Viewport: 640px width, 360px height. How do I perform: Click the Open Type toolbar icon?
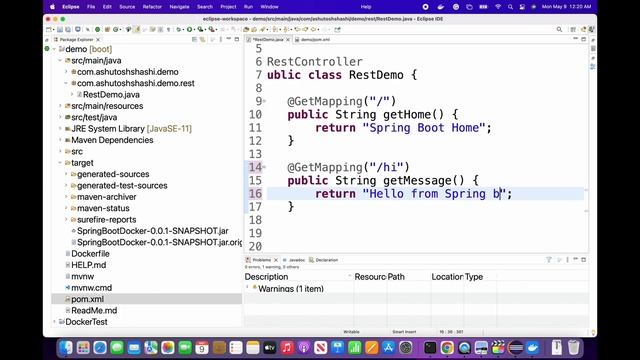pyautogui.click(x=246, y=29)
